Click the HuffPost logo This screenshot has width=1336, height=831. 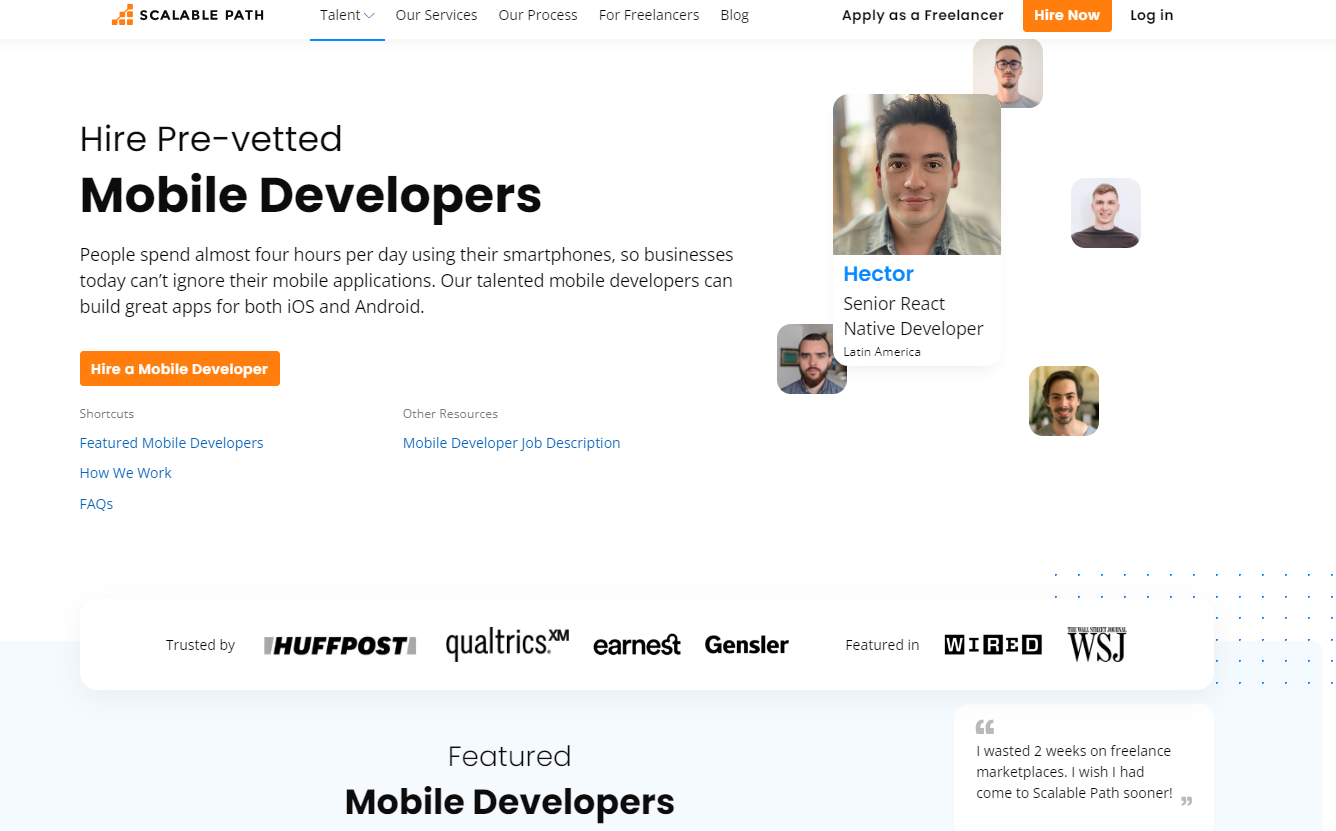click(x=340, y=646)
